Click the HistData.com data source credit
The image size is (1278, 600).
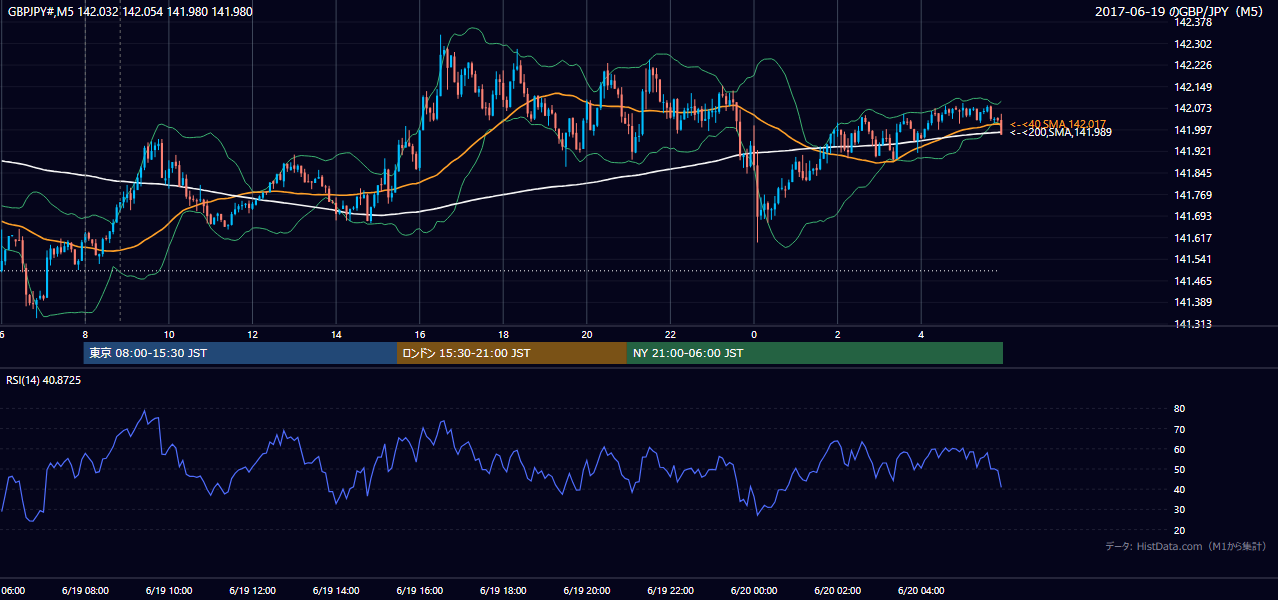[1186, 546]
